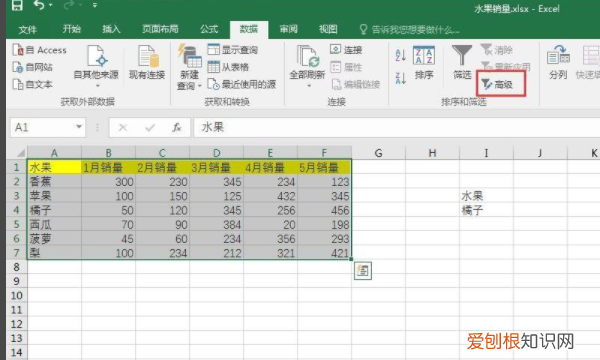The width and height of the screenshot is (600, 360).
Task: Select cell A5 西瓜
Action: pyautogui.click(x=54, y=224)
